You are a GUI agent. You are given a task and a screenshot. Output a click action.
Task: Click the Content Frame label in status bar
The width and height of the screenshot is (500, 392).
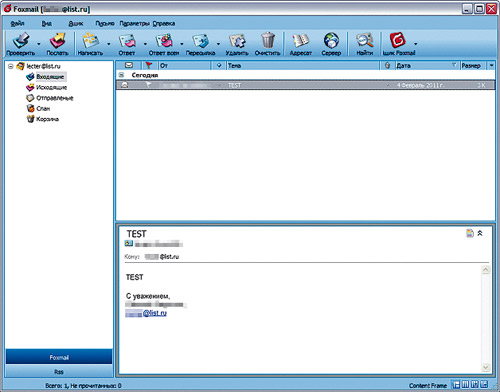pos(428,385)
